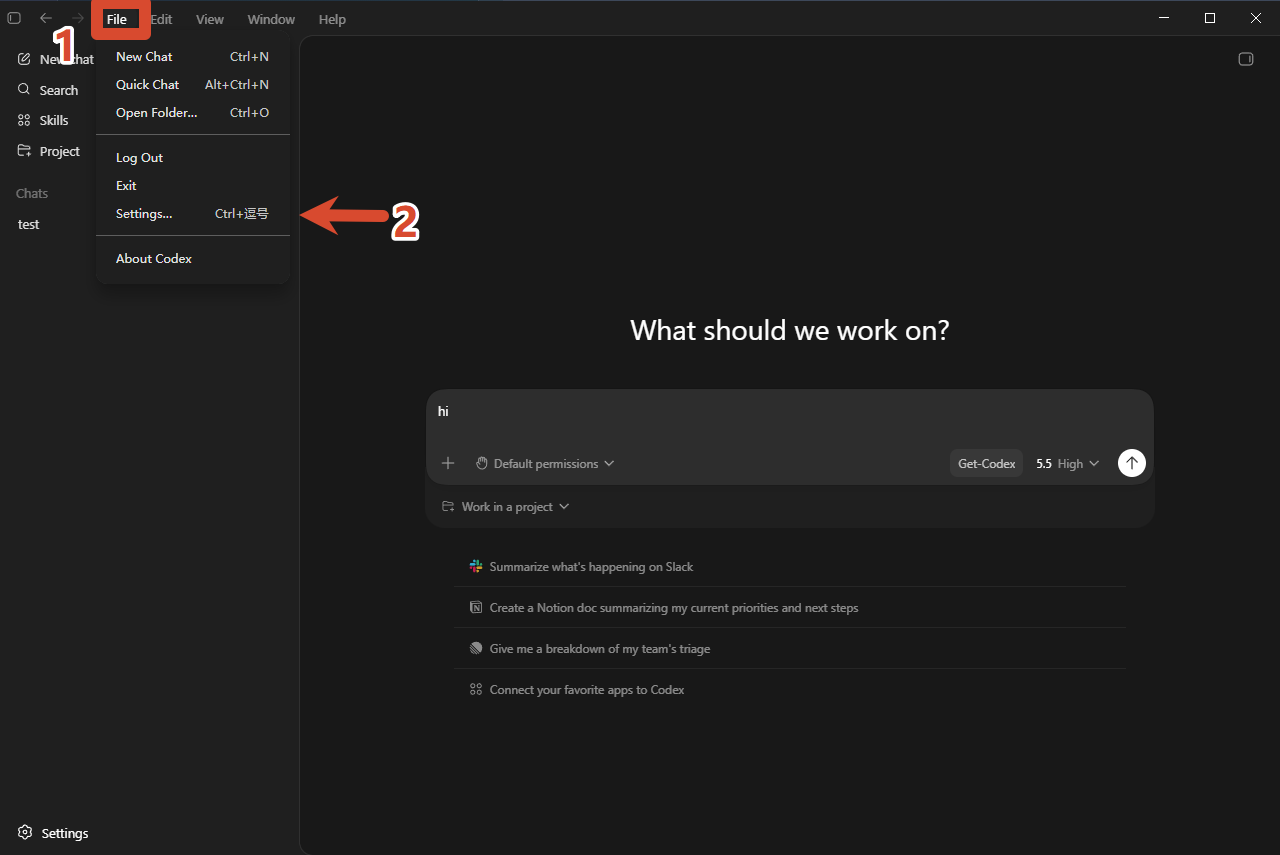The width and height of the screenshot is (1280, 855).
Task: Expand the Work in a project dropdown
Action: coord(506,507)
